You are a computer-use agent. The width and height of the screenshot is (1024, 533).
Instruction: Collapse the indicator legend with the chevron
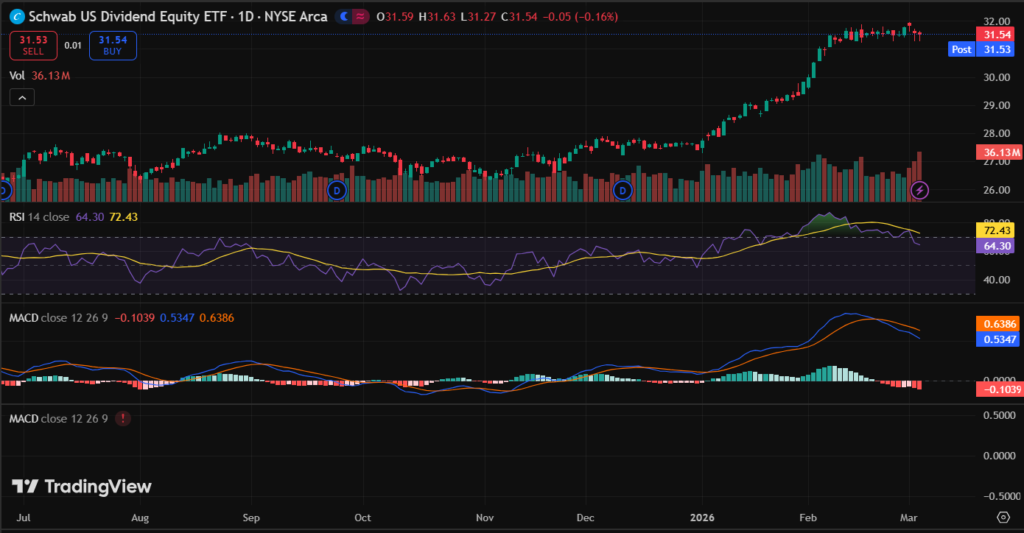pos(21,97)
